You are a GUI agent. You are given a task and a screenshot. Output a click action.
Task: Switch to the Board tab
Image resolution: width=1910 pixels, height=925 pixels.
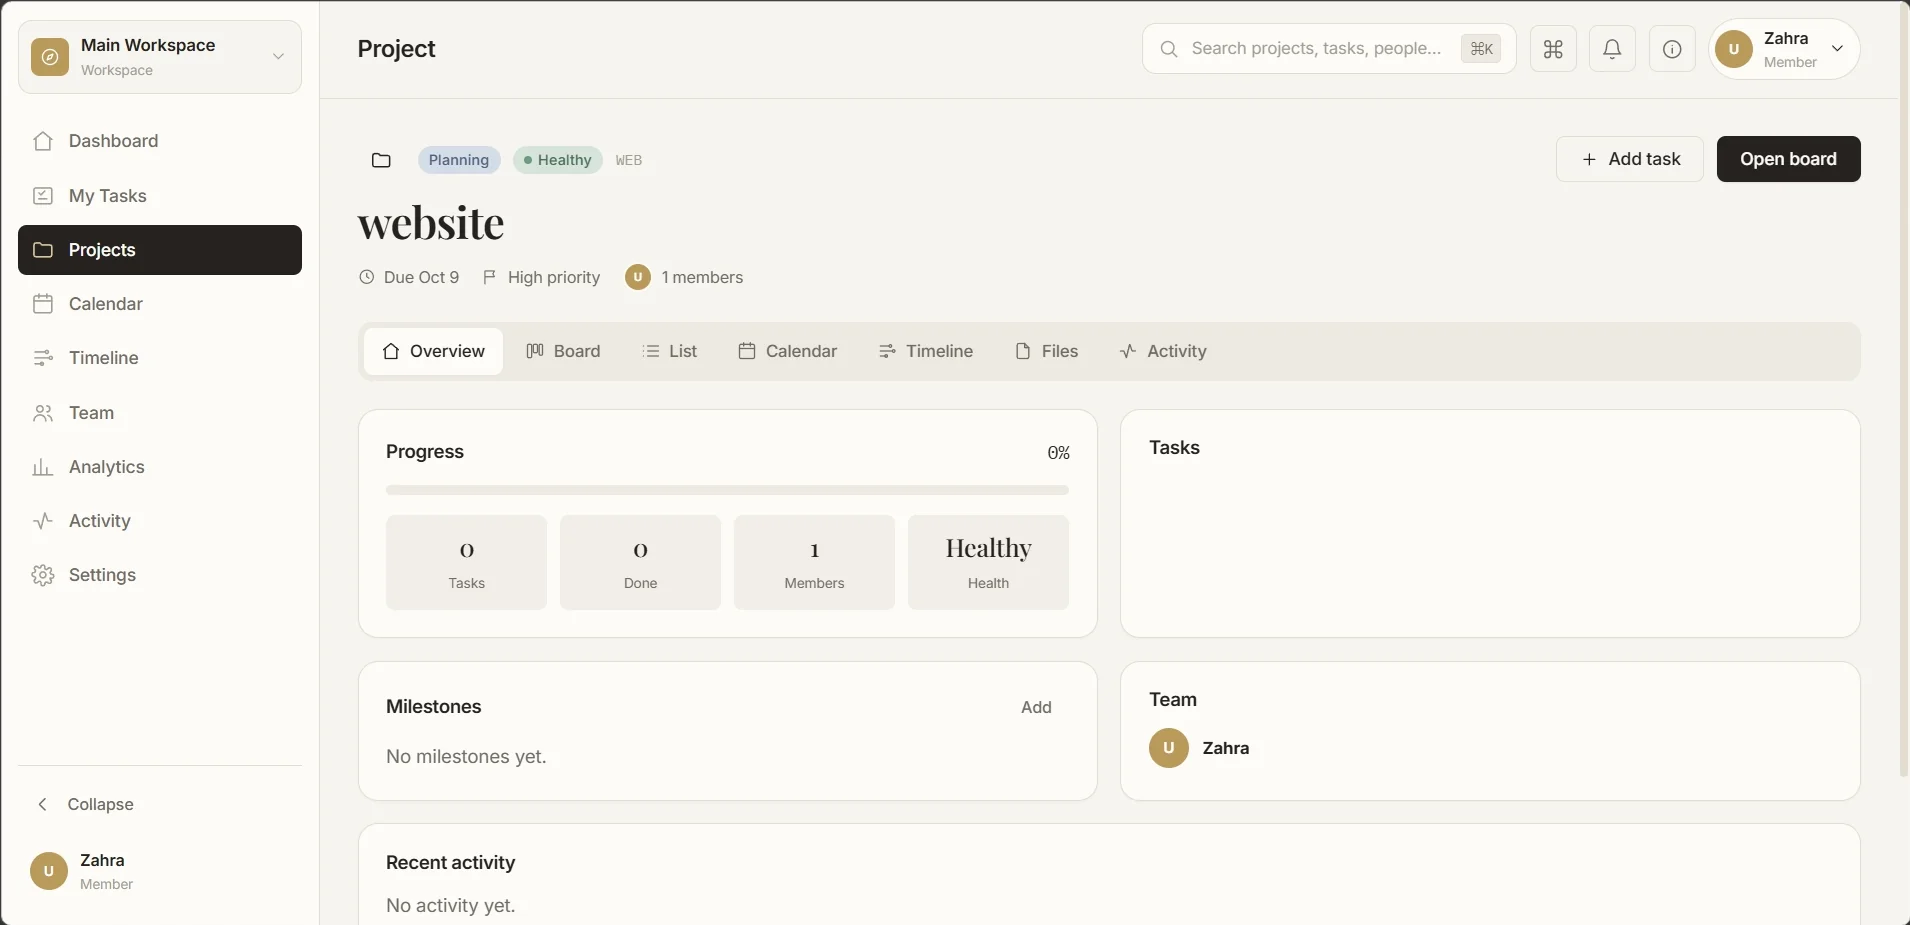pos(563,351)
